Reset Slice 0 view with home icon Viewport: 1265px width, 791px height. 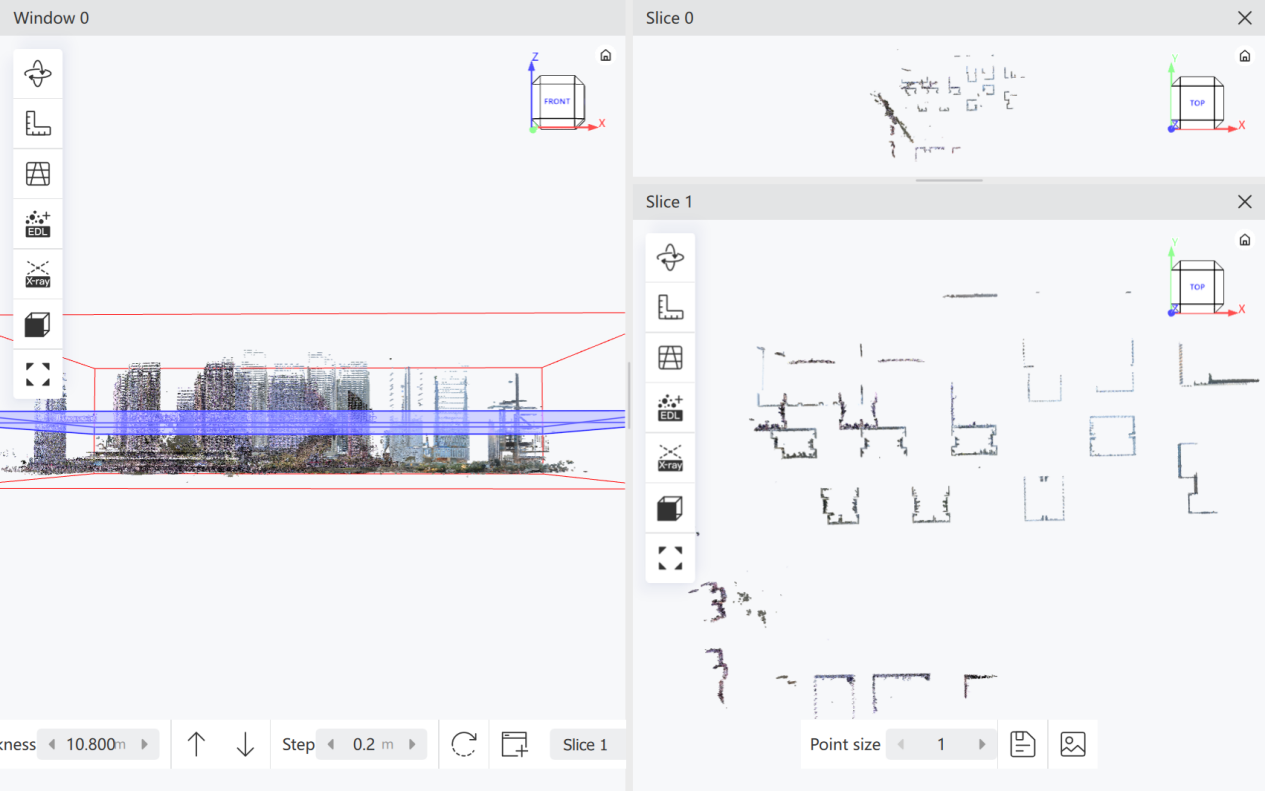pyautogui.click(x=1244, y=56)
